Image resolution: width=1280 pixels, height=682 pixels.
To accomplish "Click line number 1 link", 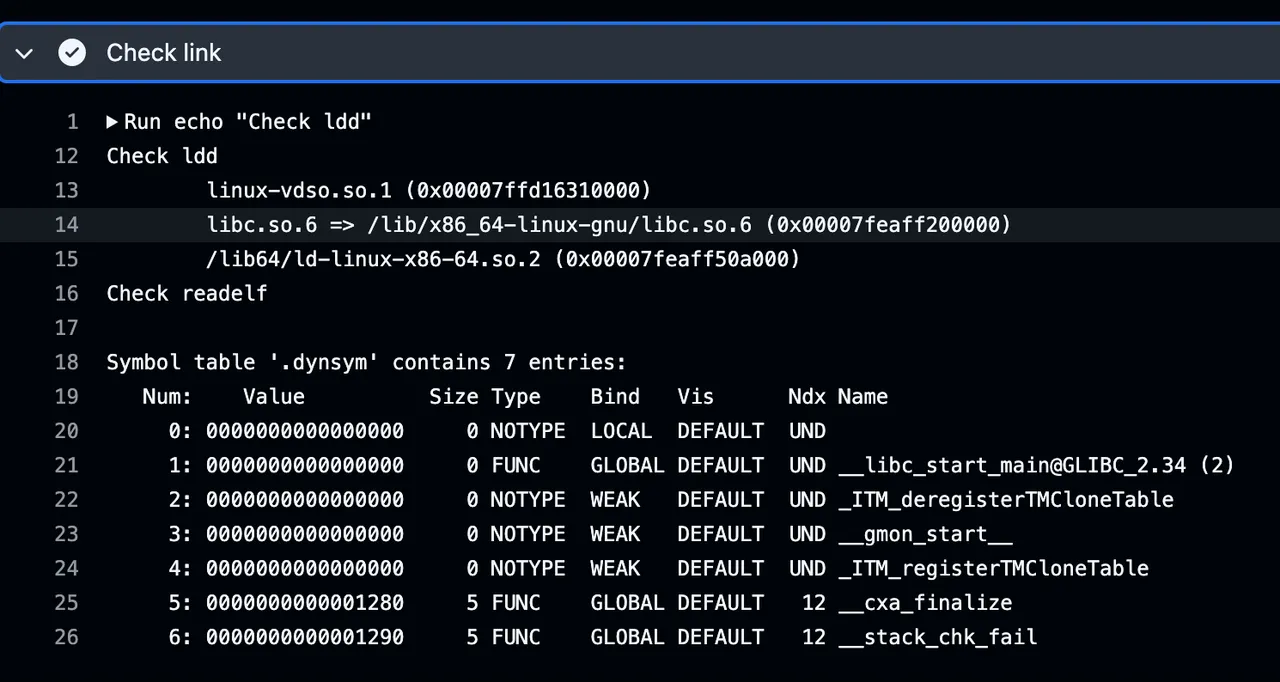I will click(x=71, y=122).
